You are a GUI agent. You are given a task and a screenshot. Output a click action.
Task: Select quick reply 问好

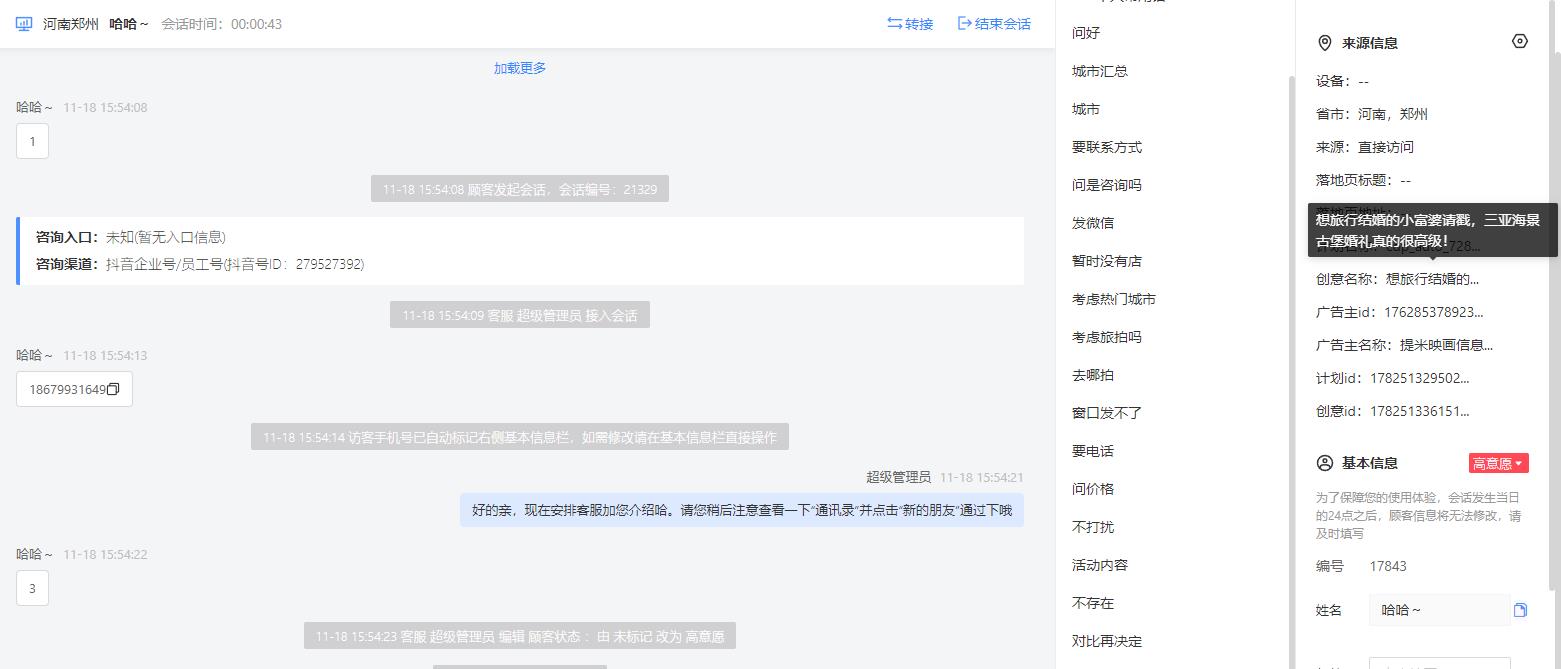1086,33
